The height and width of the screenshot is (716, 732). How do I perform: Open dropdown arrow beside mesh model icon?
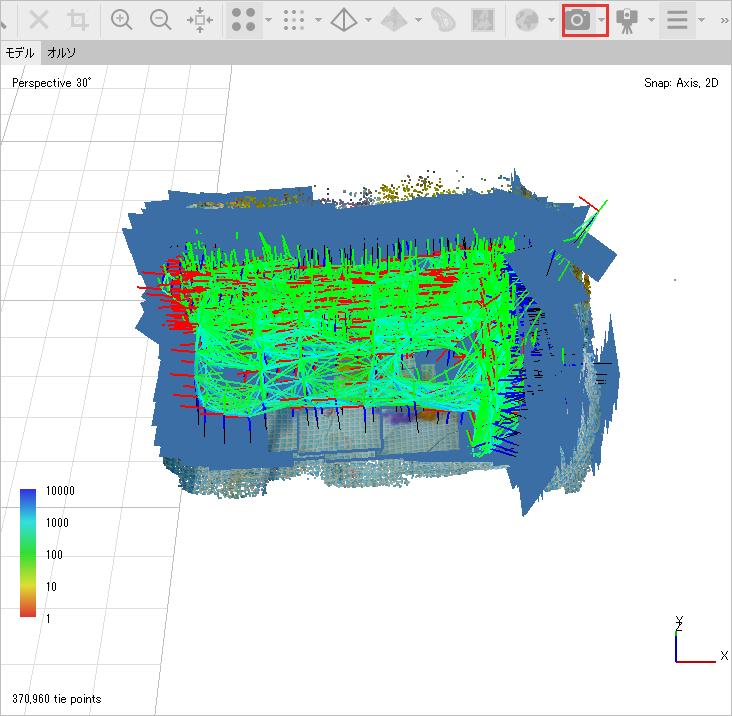pos(368,20)
